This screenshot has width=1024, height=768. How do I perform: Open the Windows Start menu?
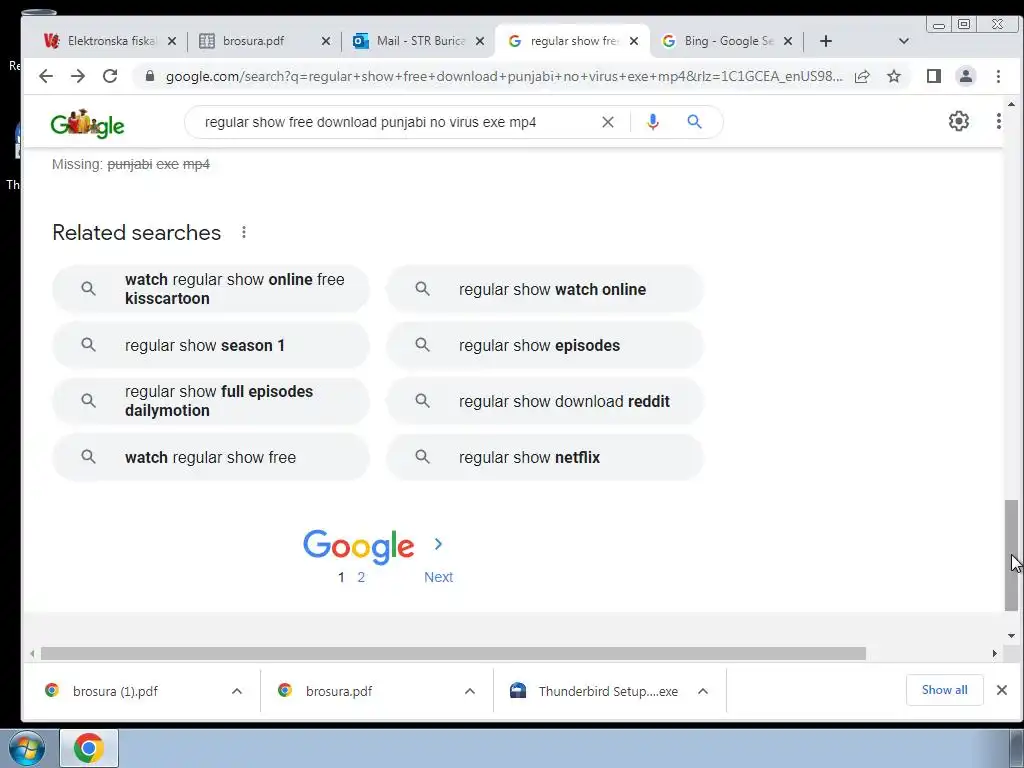tap(27, 748)
